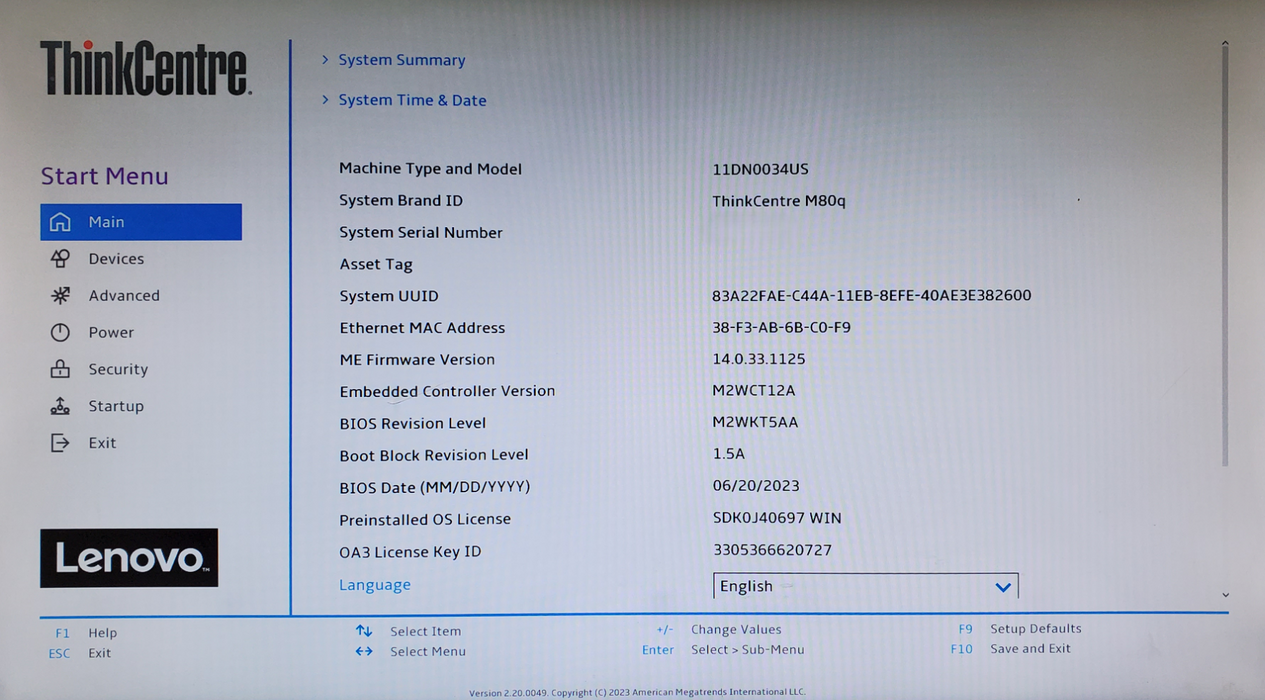Click the Security lock icon

pos(60,369)
